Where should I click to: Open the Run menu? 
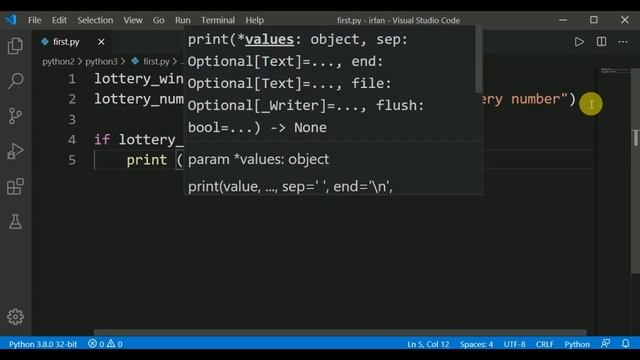point(182,20)
